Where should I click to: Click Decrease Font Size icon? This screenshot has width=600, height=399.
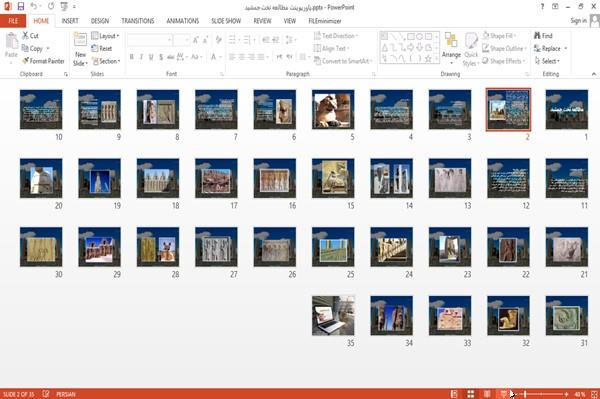pyautogui.click(x=205, y=40)
